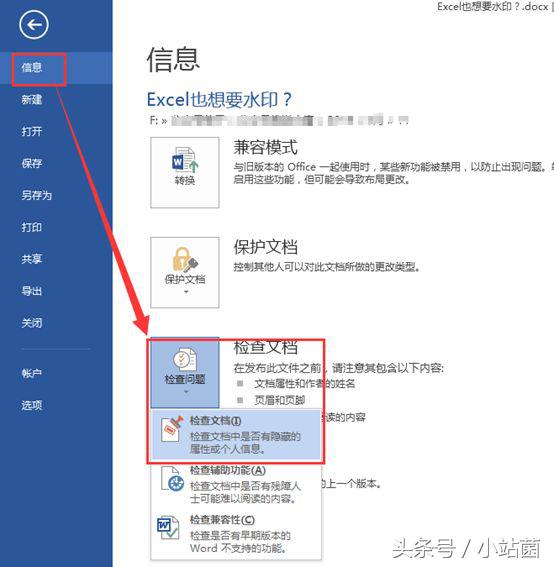Click the checklist icon on 检查问题

(x=185, y=360)
